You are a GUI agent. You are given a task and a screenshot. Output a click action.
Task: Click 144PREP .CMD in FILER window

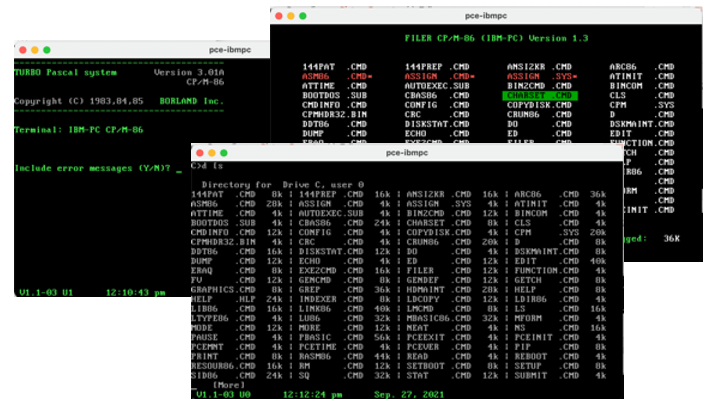click(x=437, y=67)
